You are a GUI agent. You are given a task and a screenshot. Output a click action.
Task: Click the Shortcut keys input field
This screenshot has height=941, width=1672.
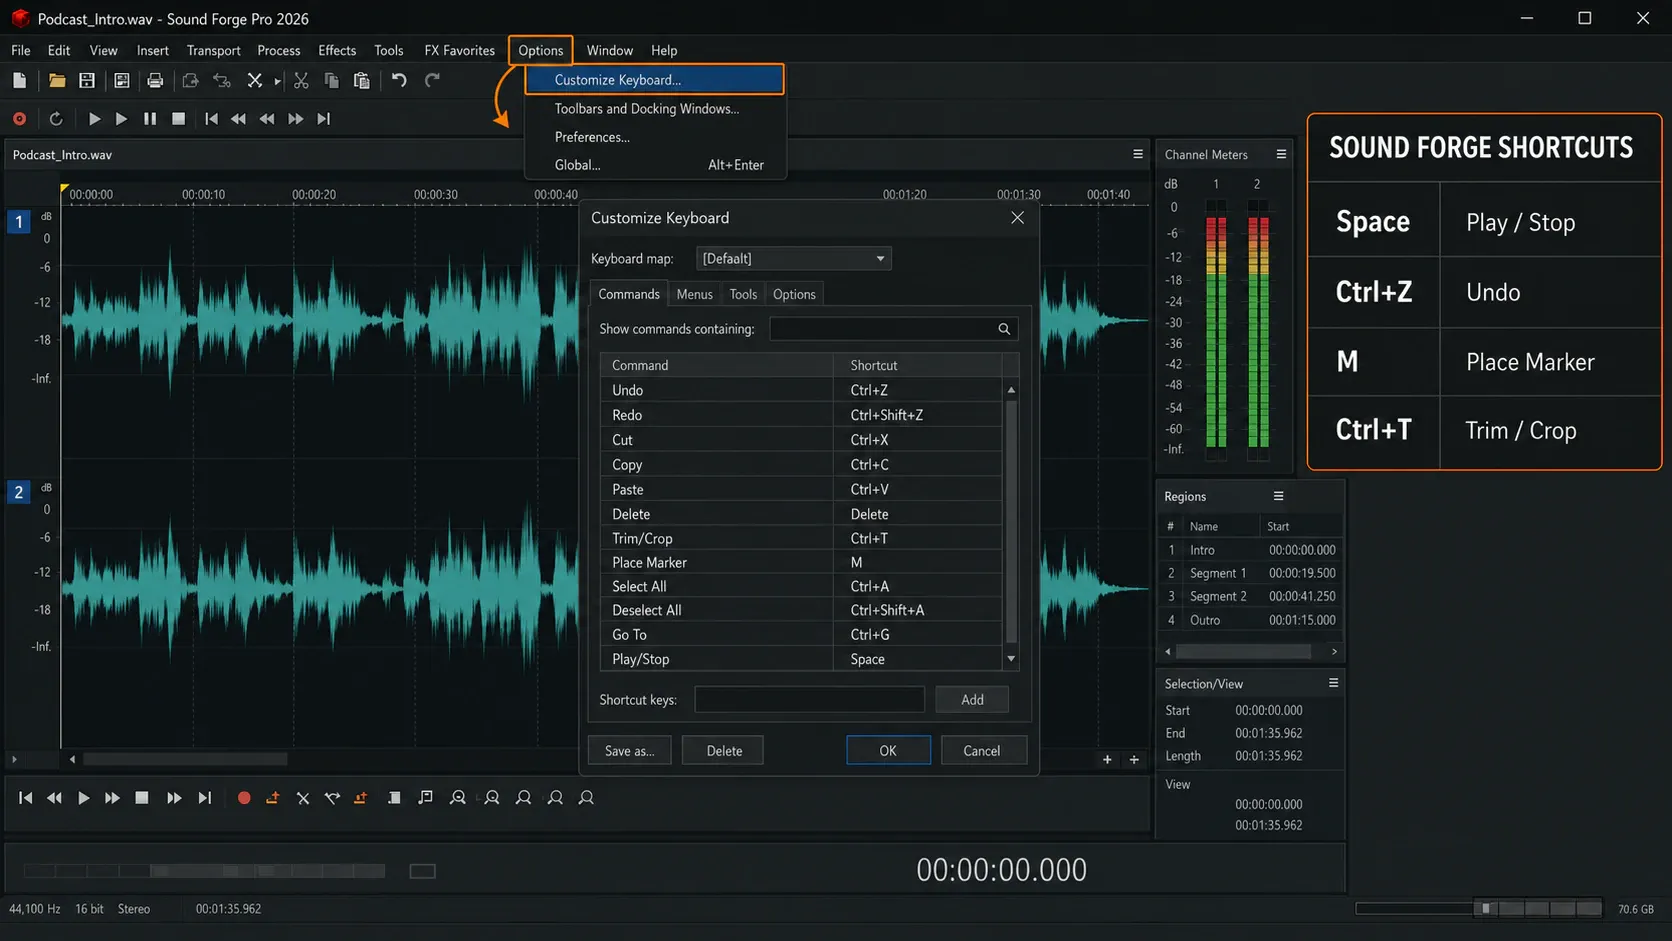tap(809, 700)
